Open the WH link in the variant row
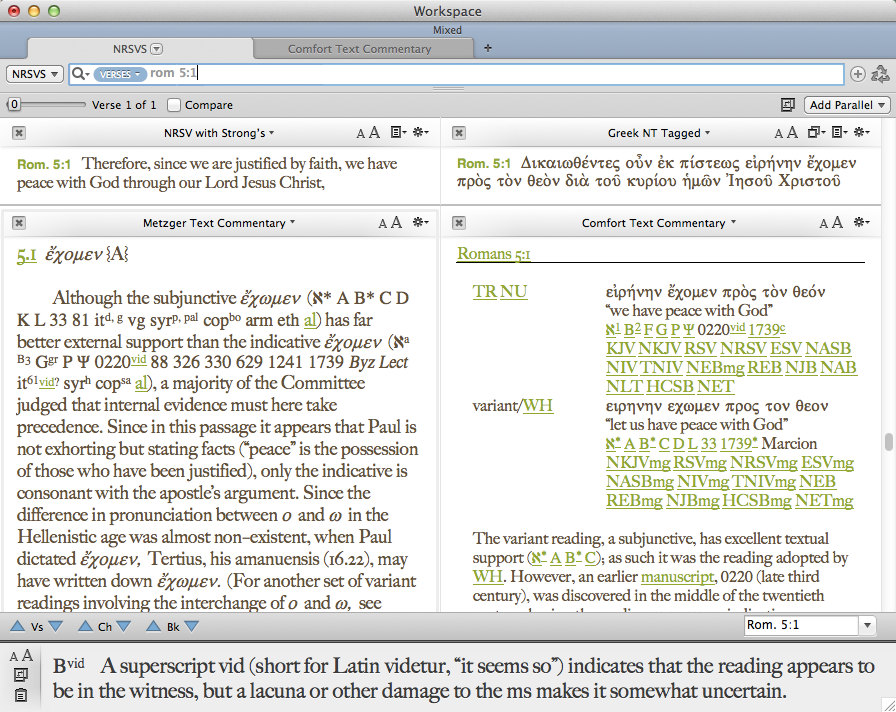 [538, 405]
